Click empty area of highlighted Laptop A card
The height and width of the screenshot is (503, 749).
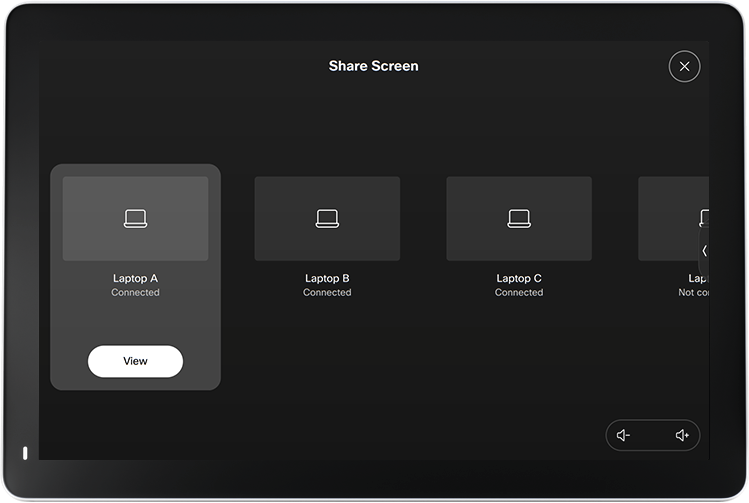click(x=136, y=322)
